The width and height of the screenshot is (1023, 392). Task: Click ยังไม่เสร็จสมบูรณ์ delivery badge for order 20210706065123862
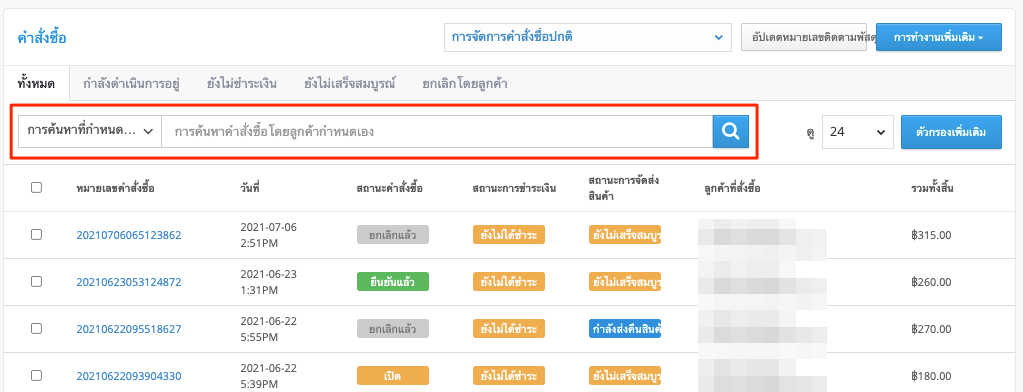[624, 235]
